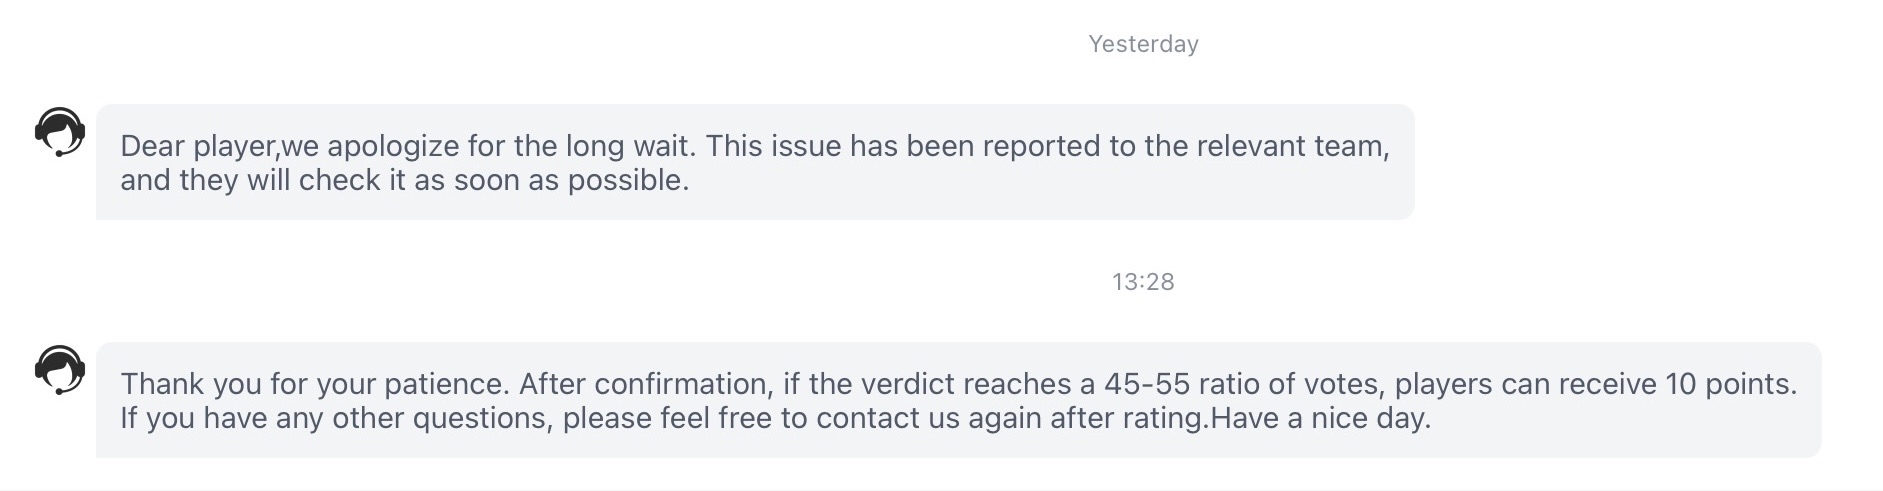Viewport: 1883px width, 491px height.
Task: Select the "Dear player" message bubble
Action: coord(755,162)
